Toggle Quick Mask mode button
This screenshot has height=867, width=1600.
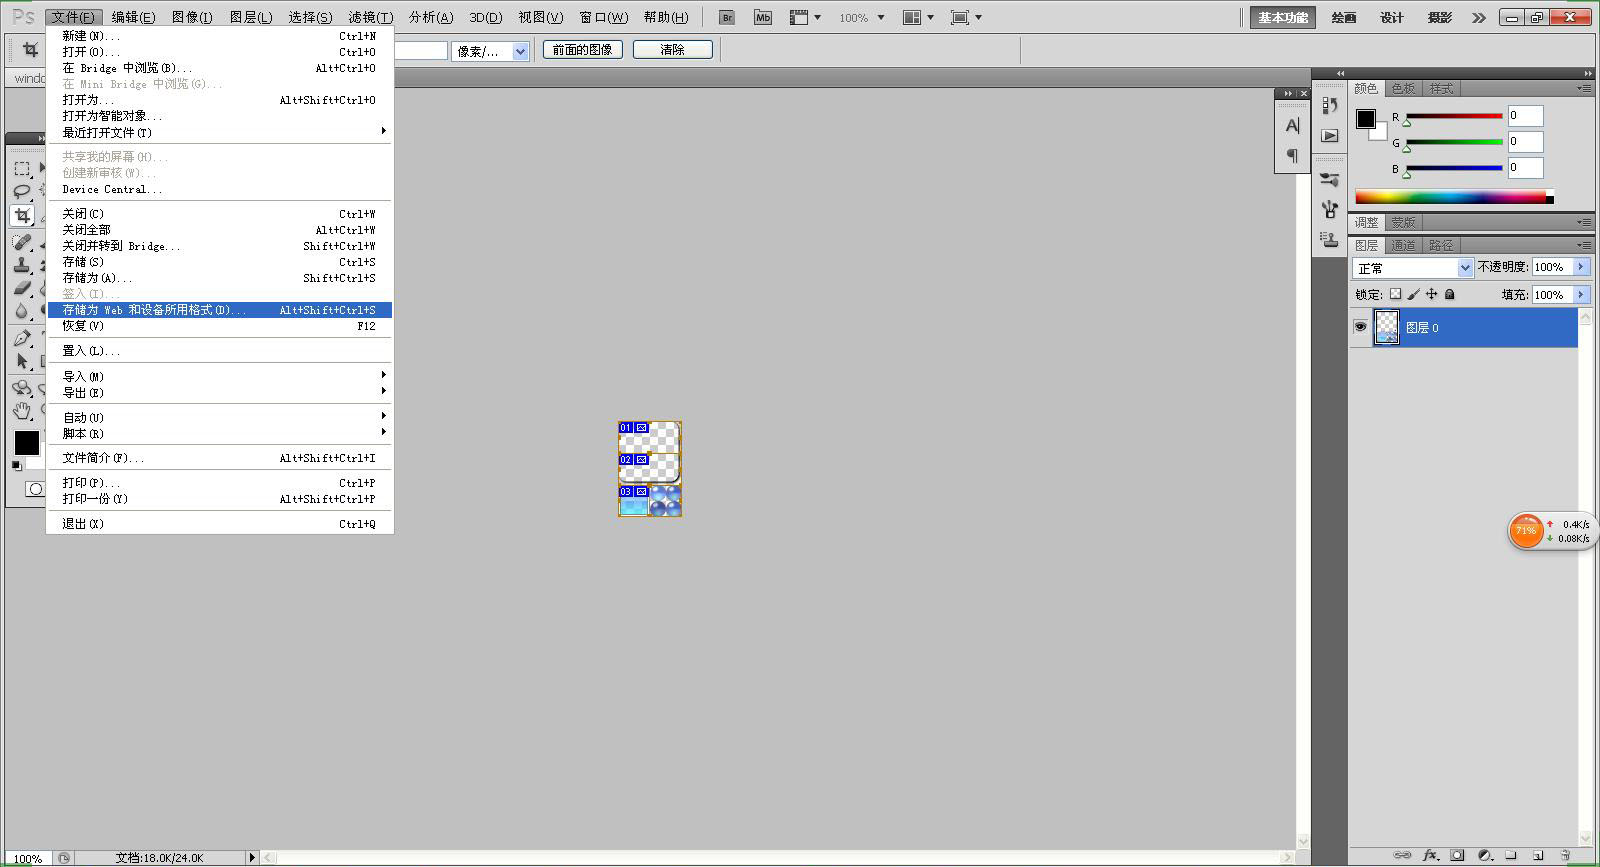tap(35, 489)
